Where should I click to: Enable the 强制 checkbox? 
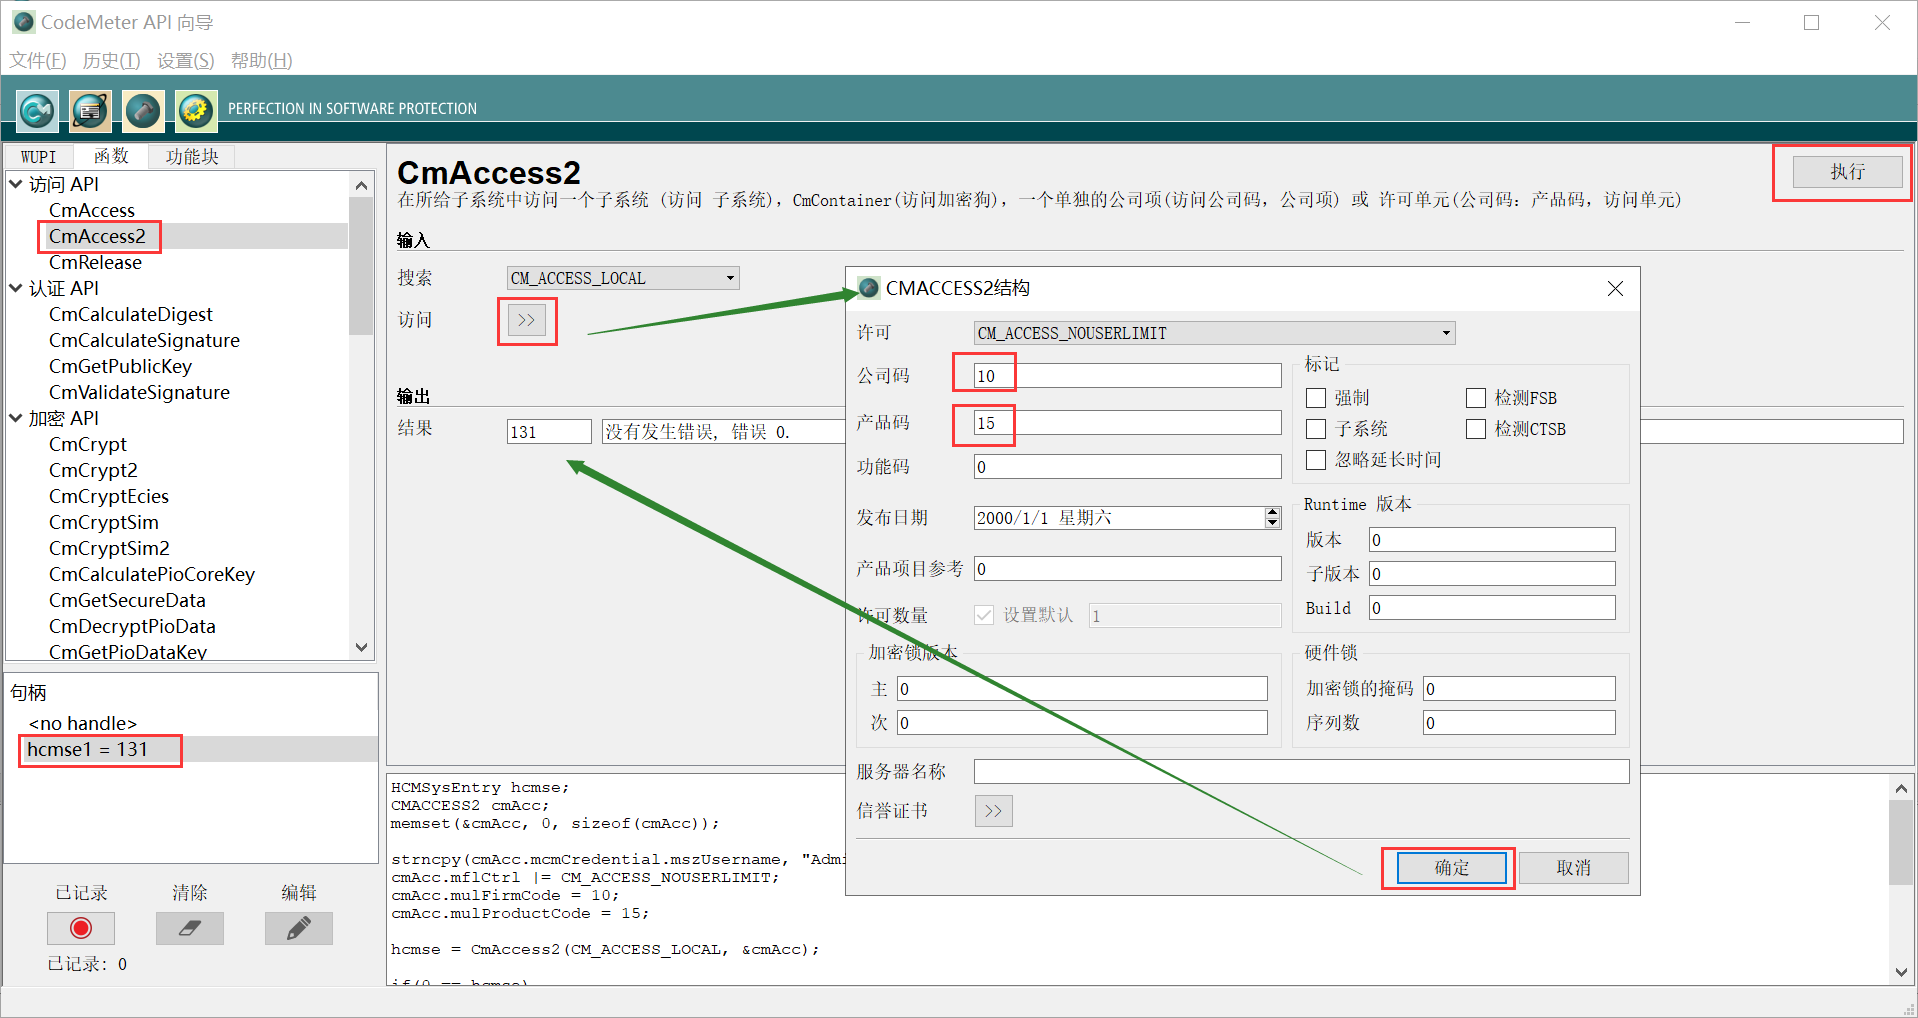click(1316, 398)
